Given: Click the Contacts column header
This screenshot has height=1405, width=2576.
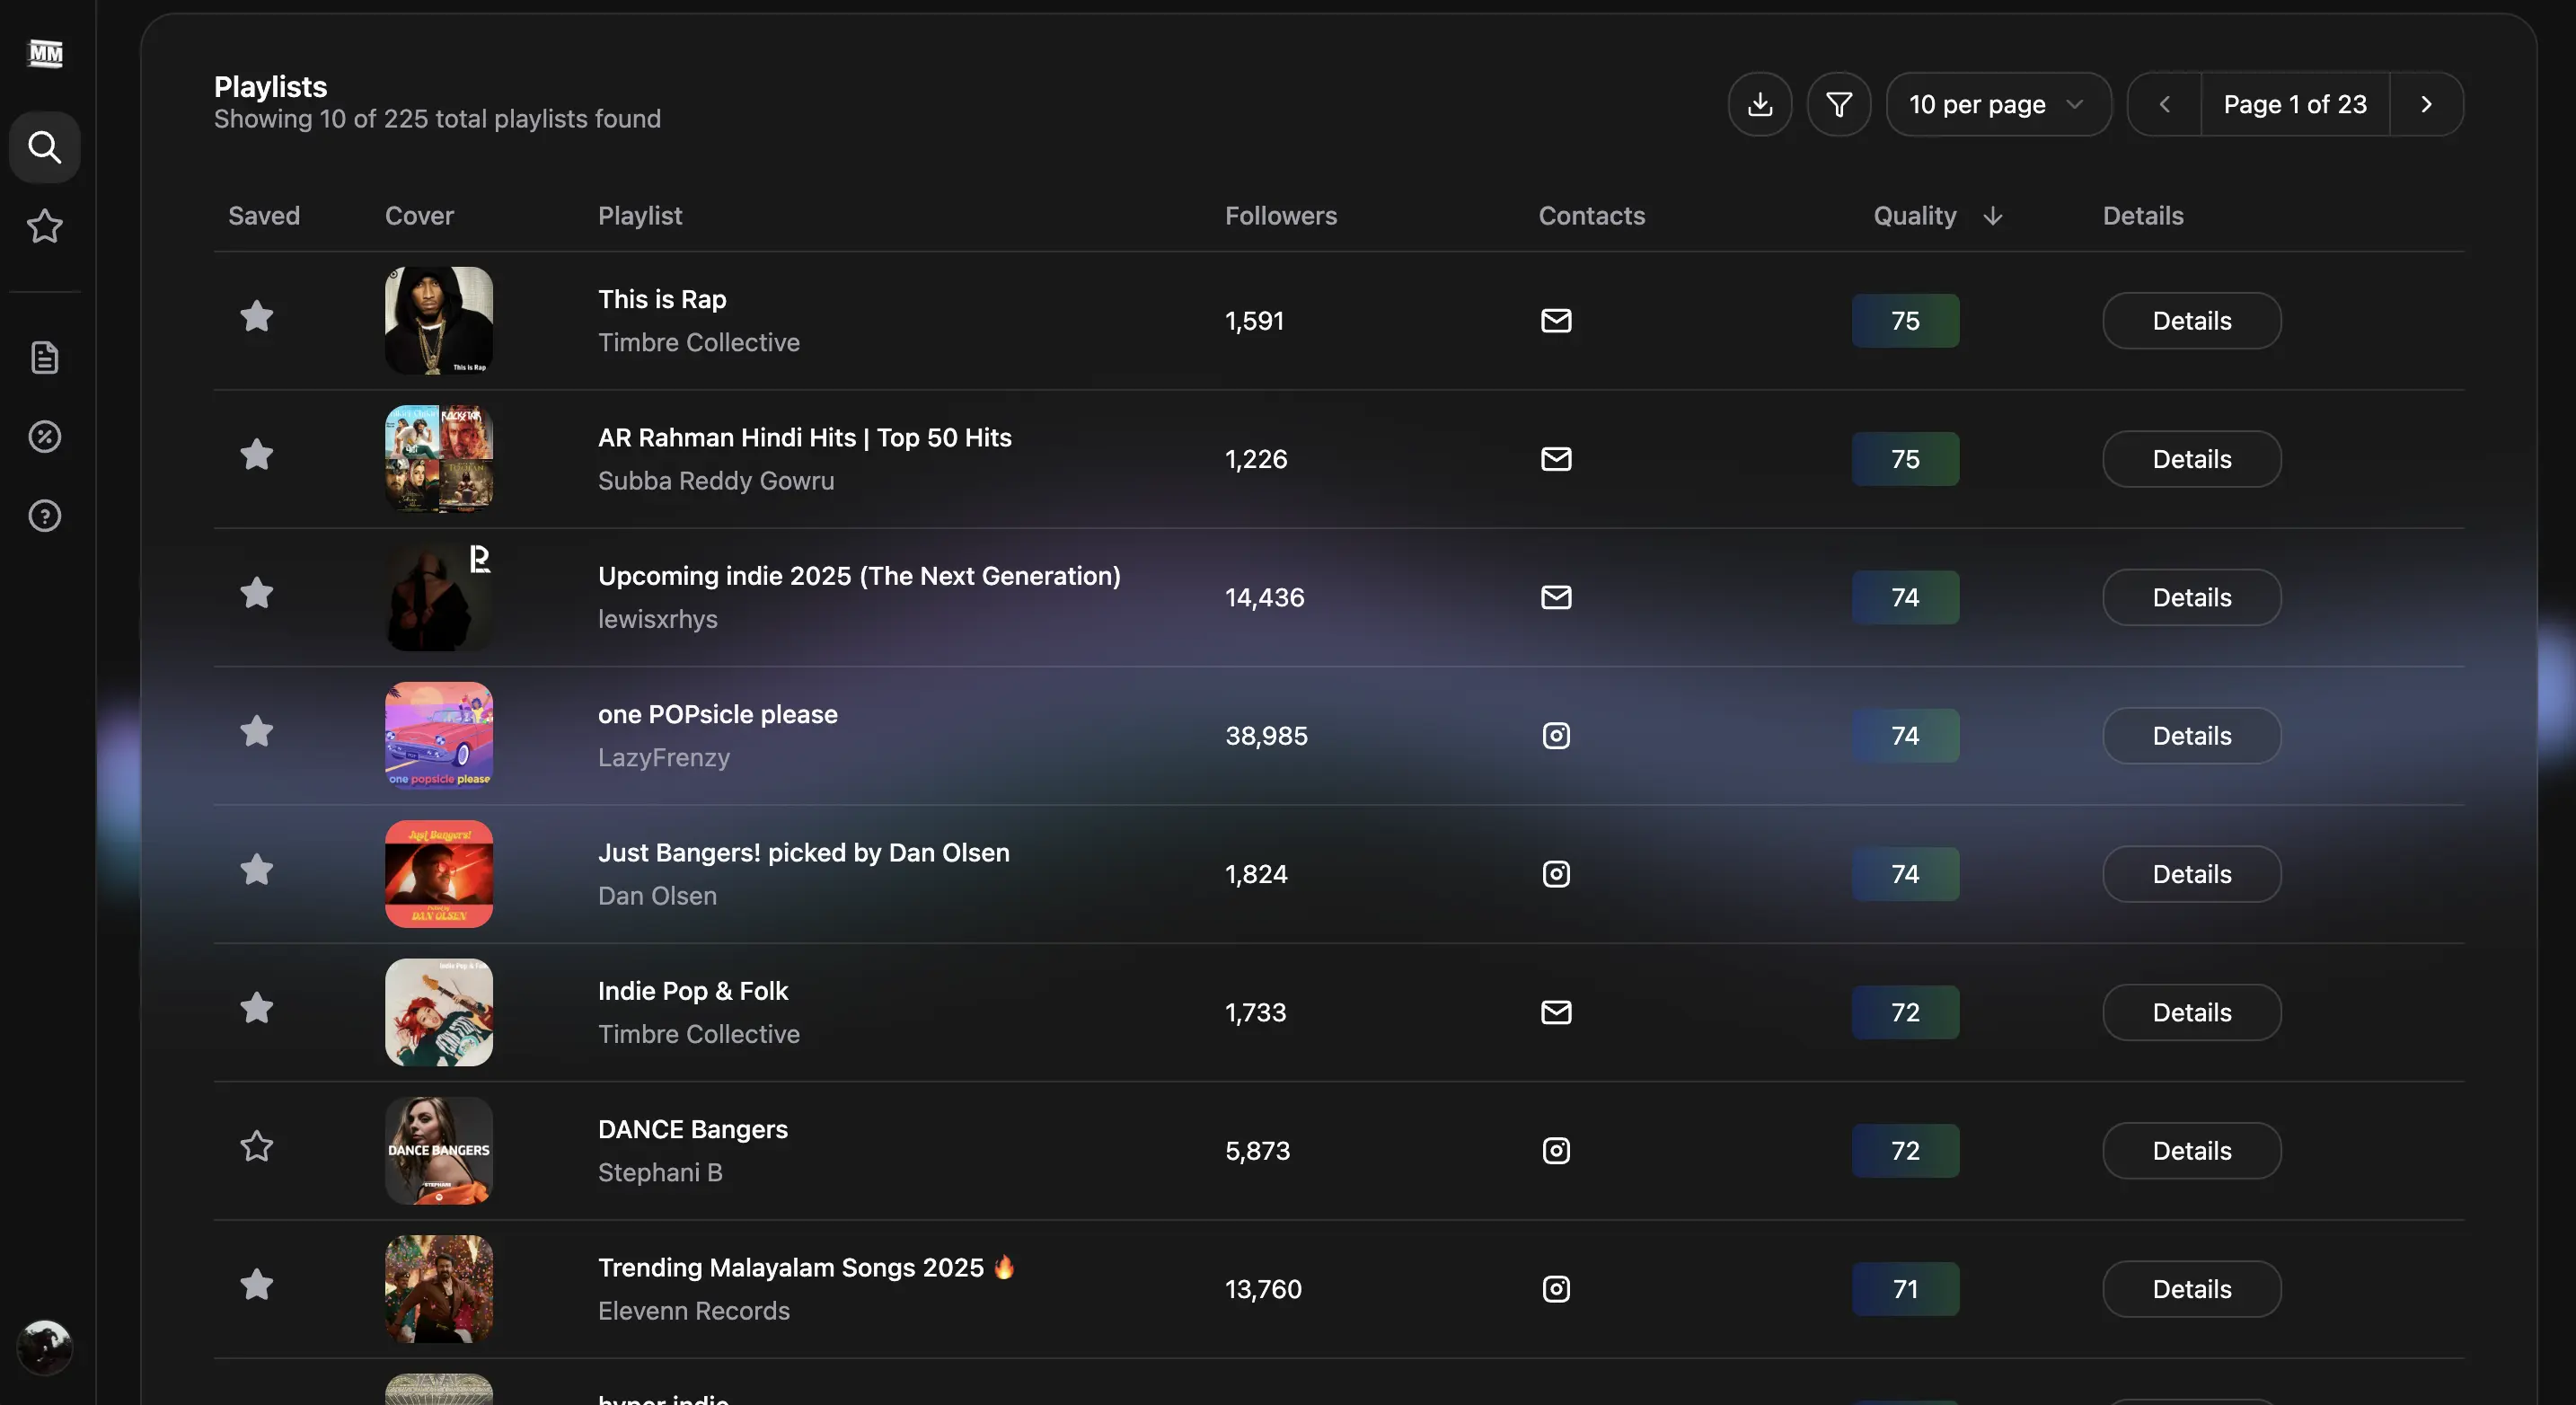Looking at the screenshot, I should (x=1591, y=216).
